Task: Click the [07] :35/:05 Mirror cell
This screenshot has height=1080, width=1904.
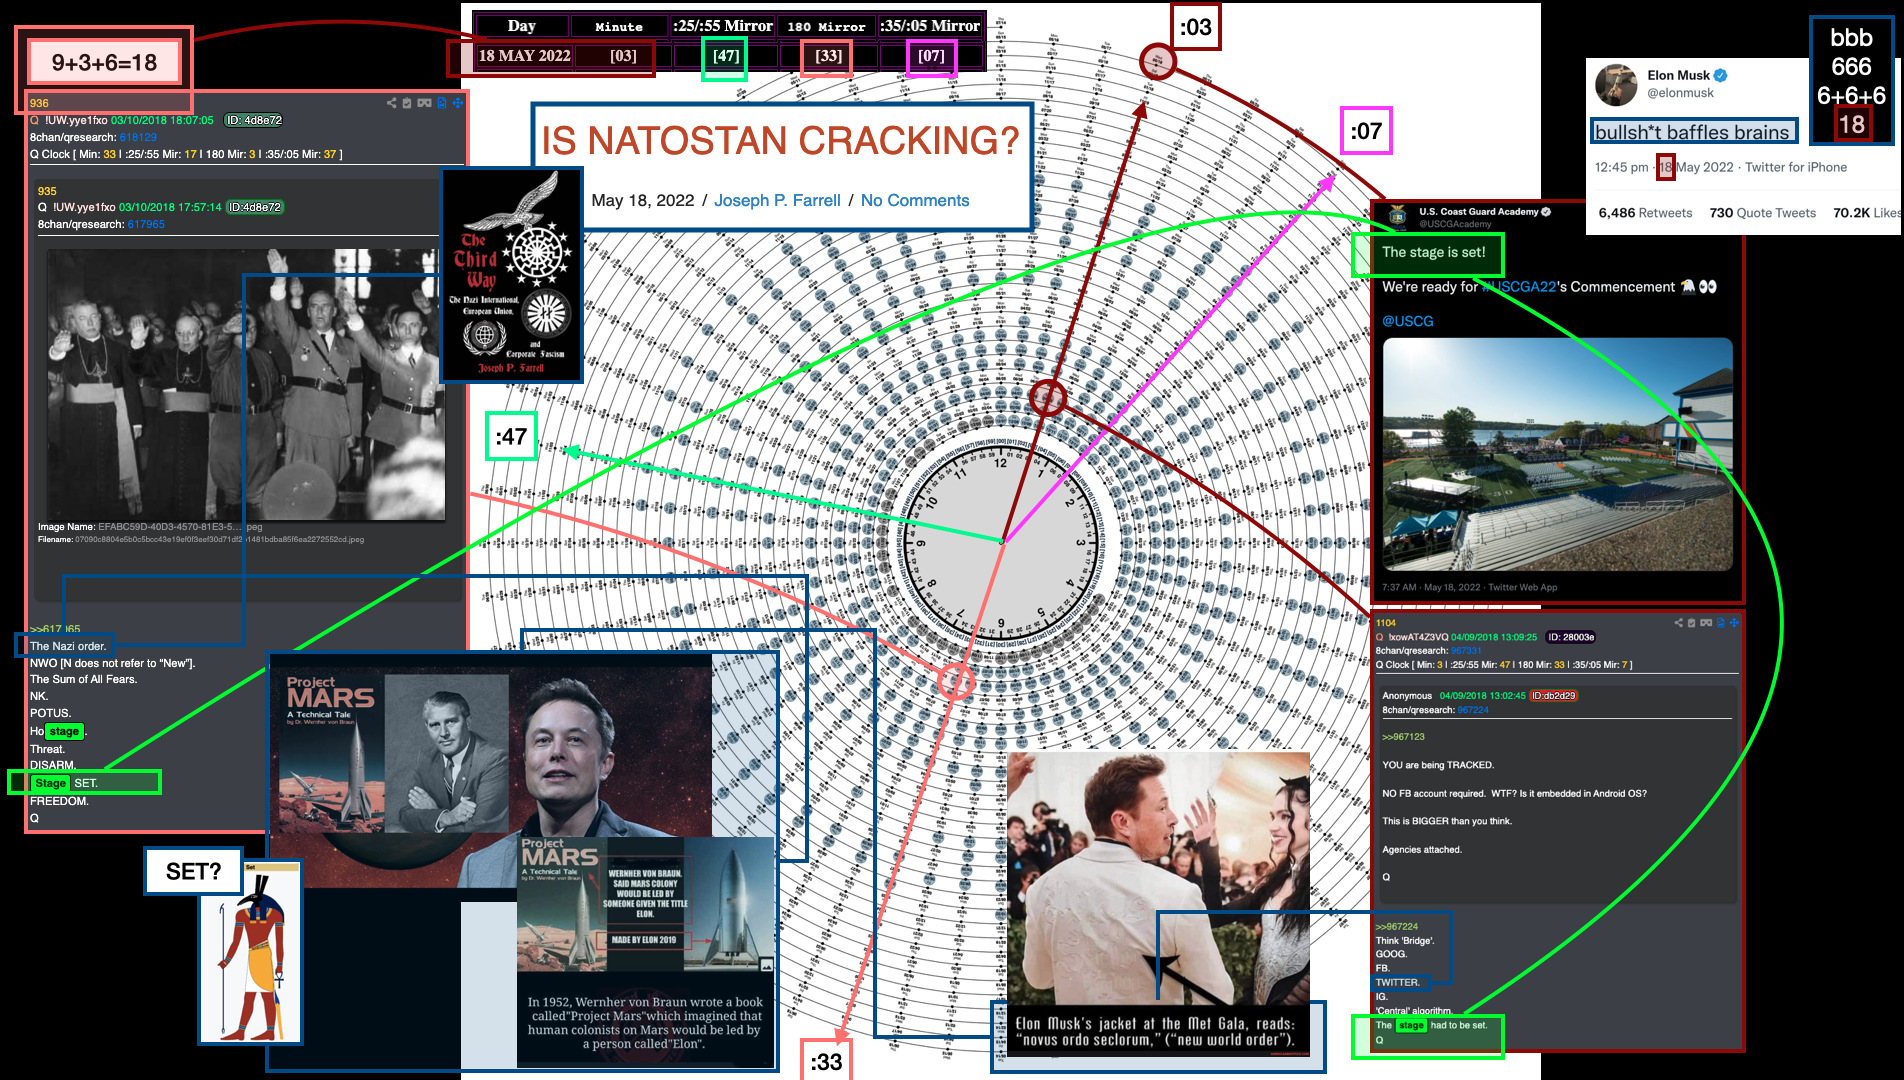Action: [x=931, y=56]
